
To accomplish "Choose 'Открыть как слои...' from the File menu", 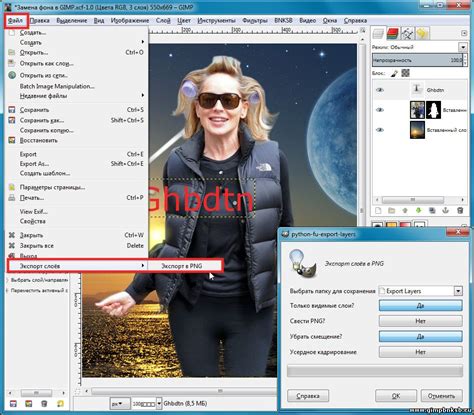I will [x=77, y=63].
